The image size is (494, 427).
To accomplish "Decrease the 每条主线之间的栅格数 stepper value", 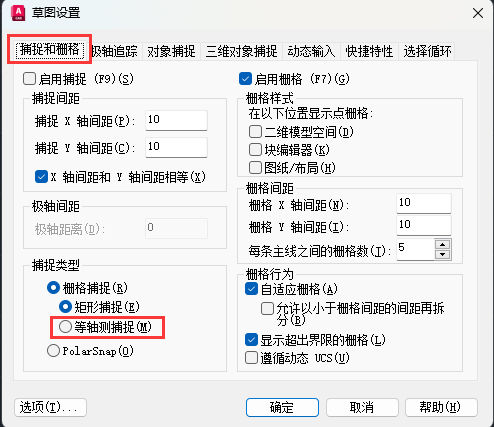I will point(443,255).
